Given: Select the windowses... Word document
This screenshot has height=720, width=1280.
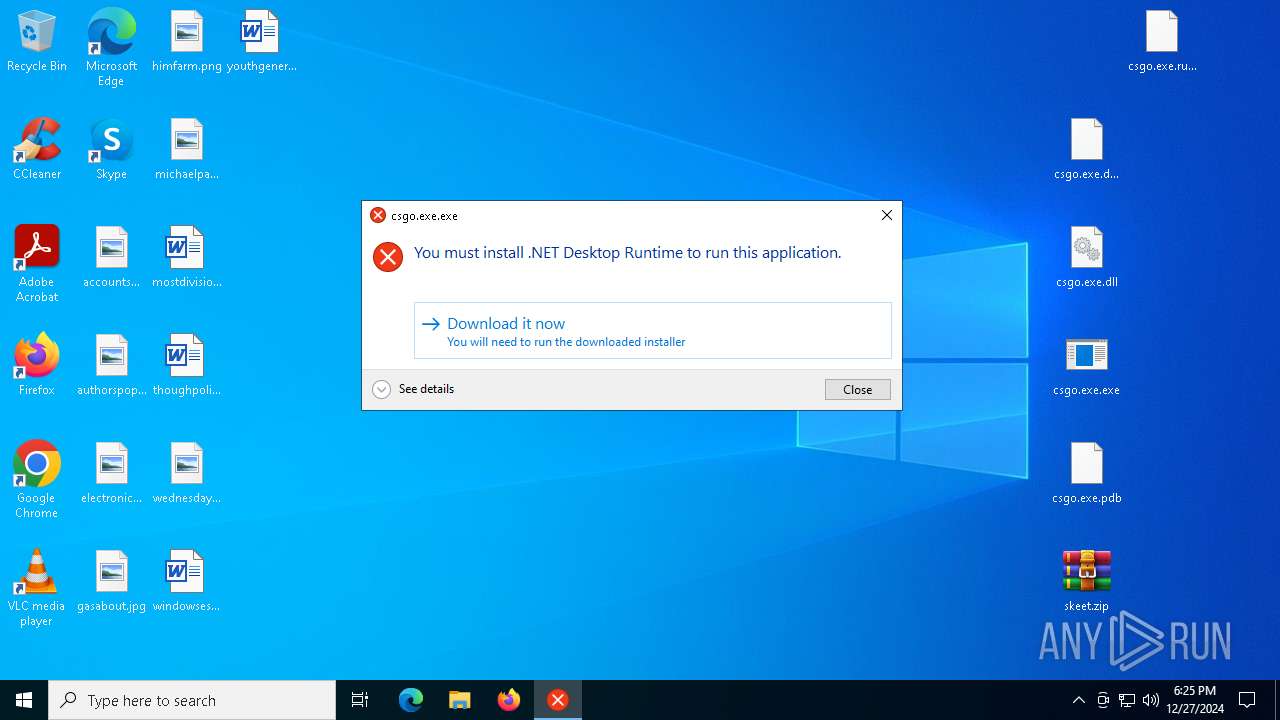Looking at the screenshot, I should (x=187, y=581).
